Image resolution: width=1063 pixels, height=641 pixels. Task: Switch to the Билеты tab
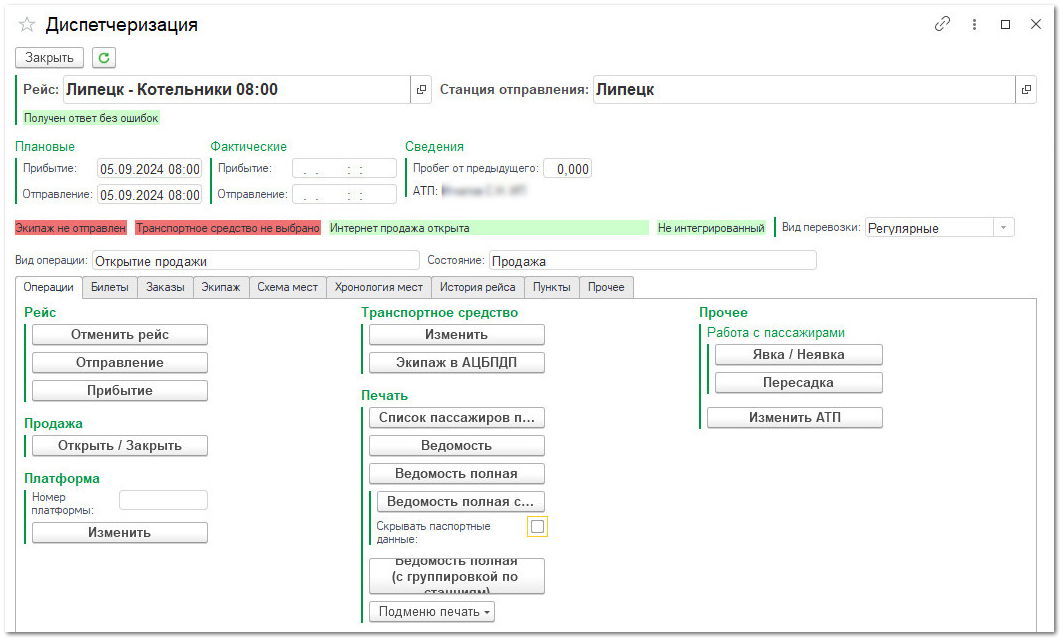pos(109,287)
